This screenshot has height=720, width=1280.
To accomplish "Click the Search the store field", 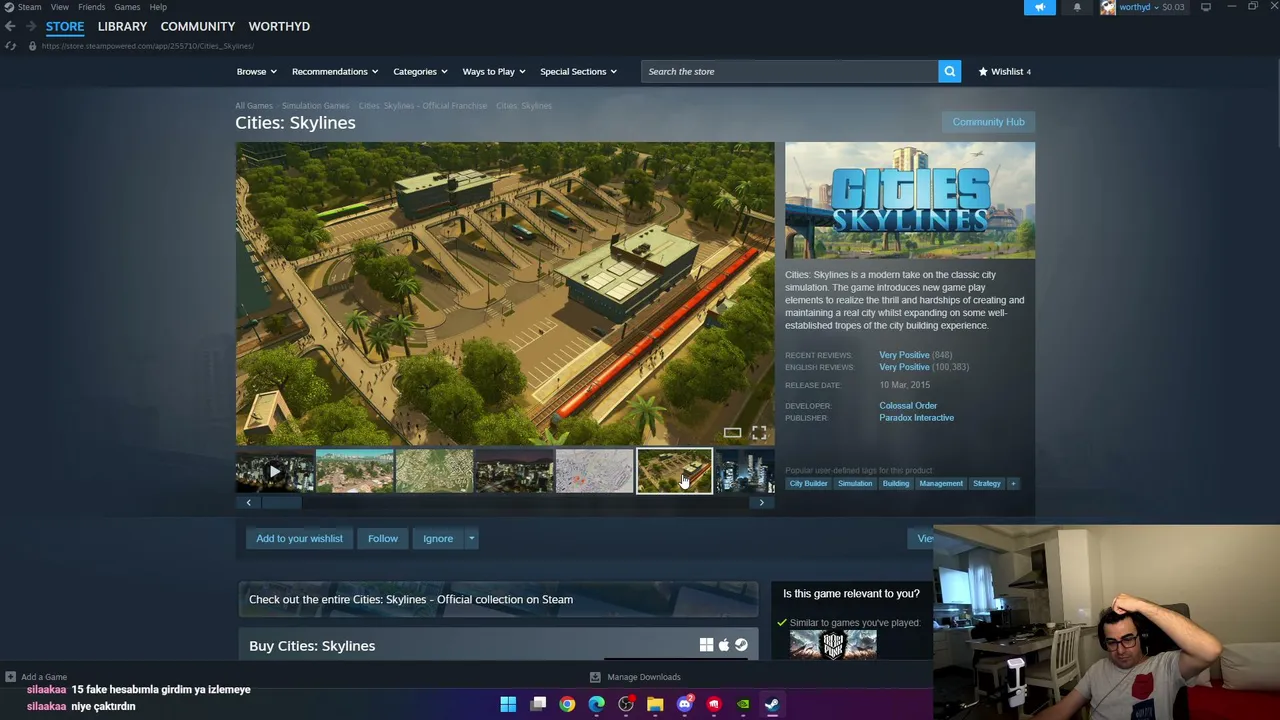I will coord(790,71).
